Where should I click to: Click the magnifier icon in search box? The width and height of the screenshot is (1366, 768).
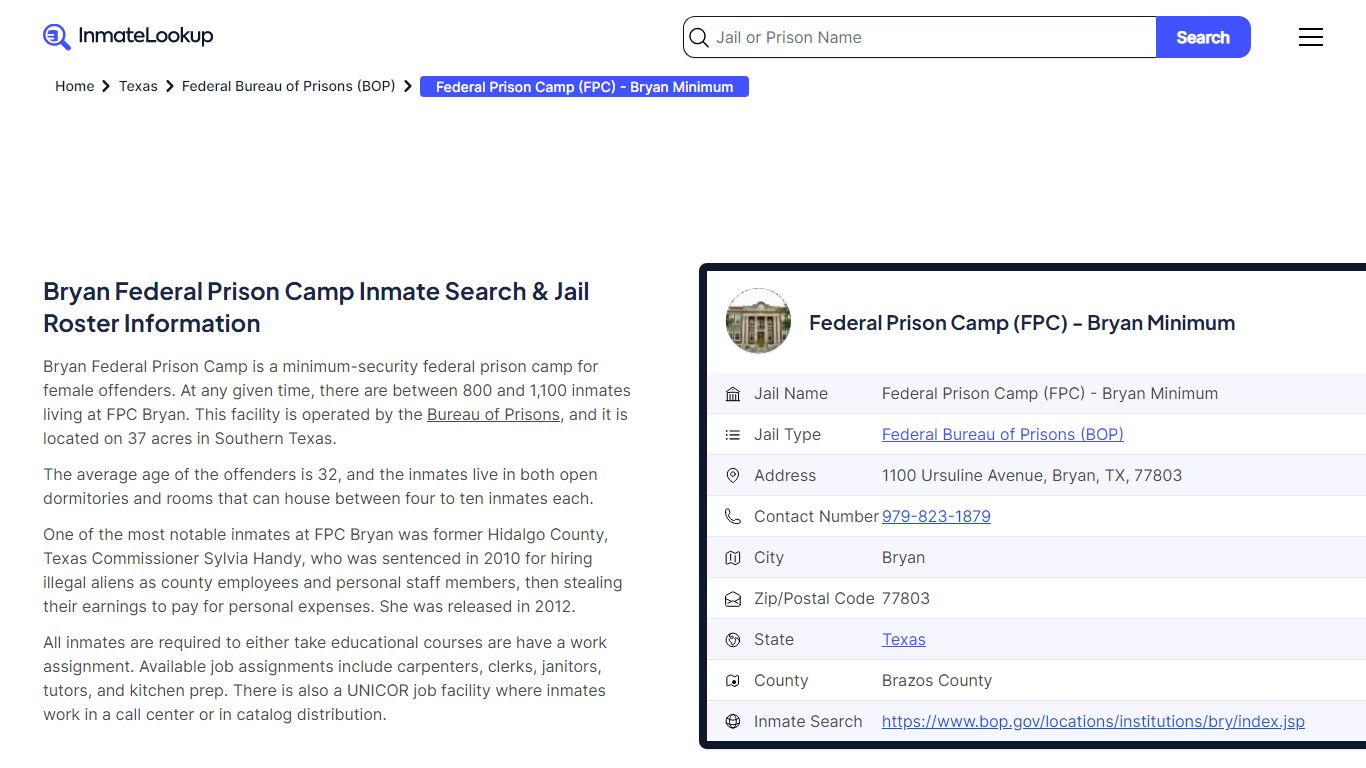pos(699,38)
